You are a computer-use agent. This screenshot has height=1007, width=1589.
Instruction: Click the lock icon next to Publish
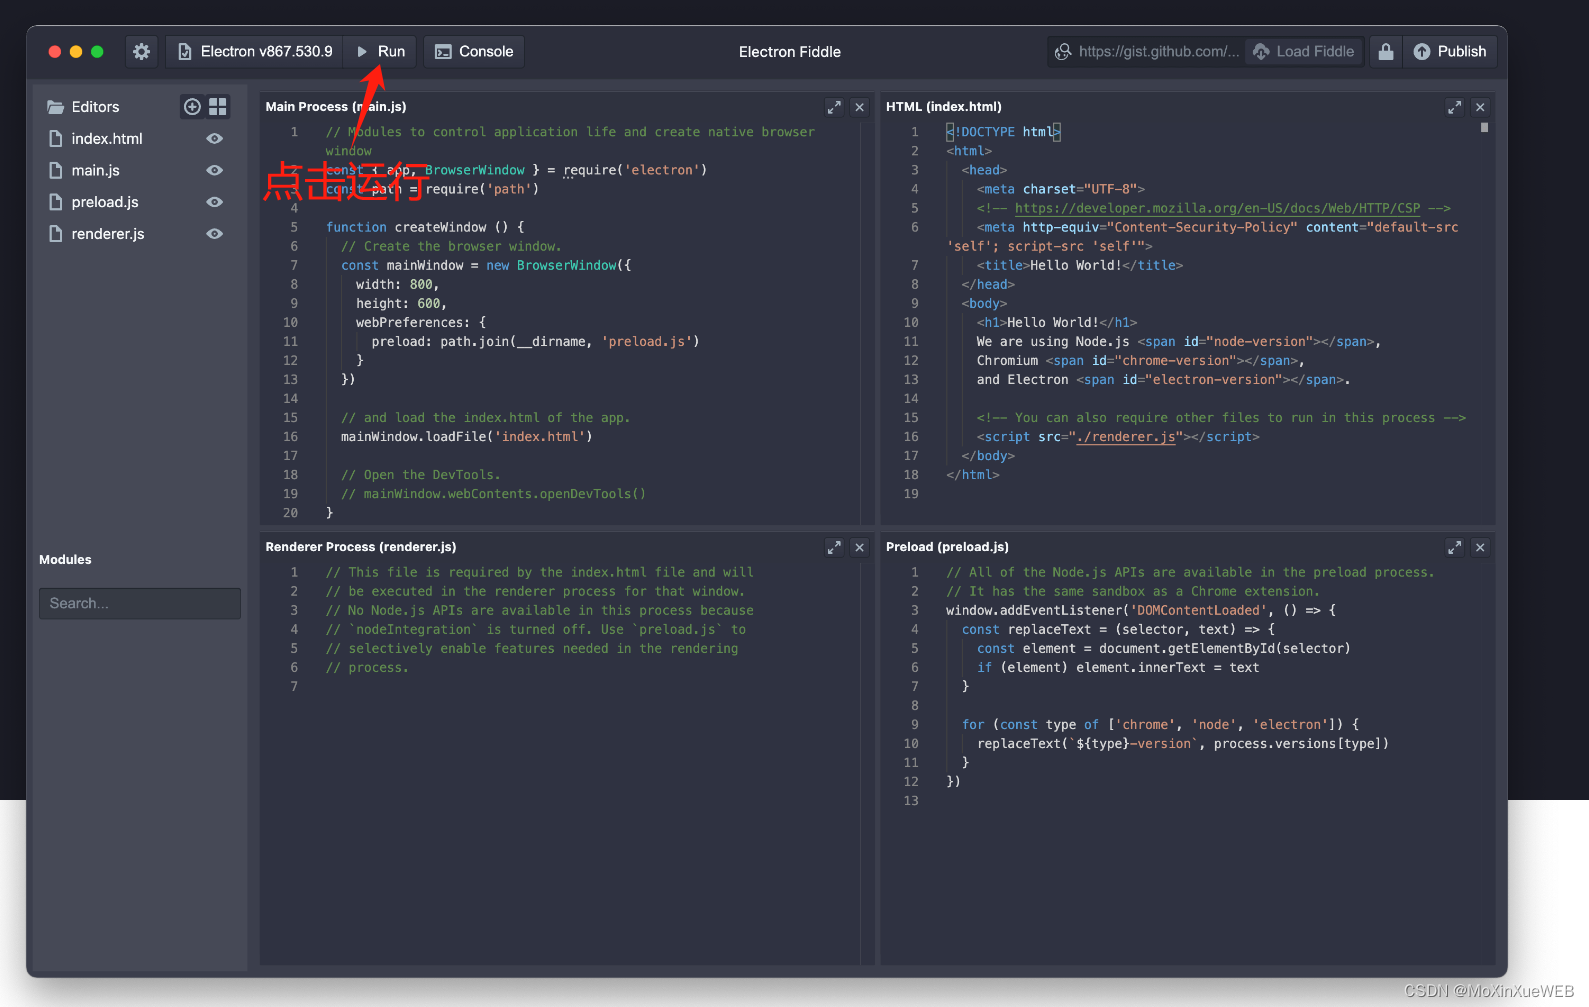1385,51
